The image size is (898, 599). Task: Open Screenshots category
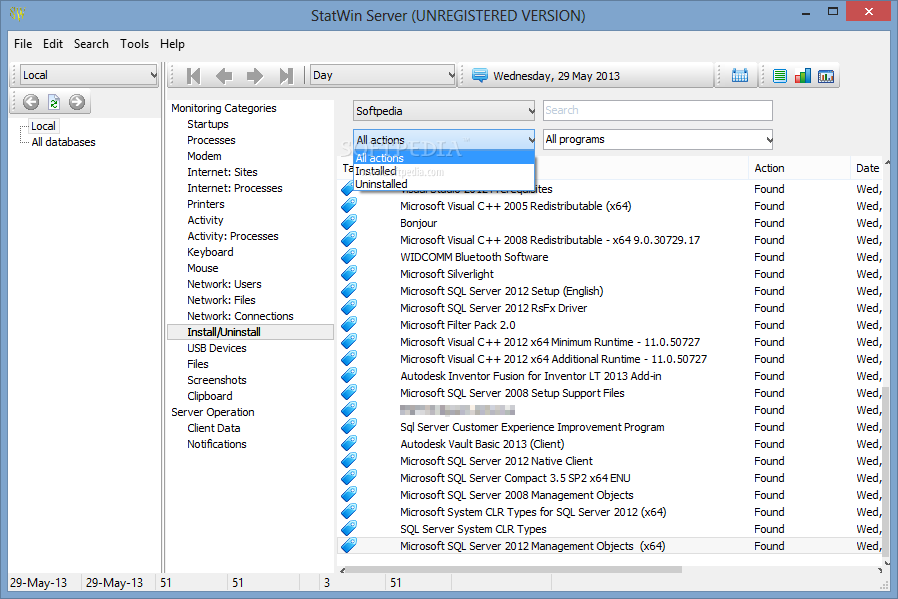(x=216, y=380)
